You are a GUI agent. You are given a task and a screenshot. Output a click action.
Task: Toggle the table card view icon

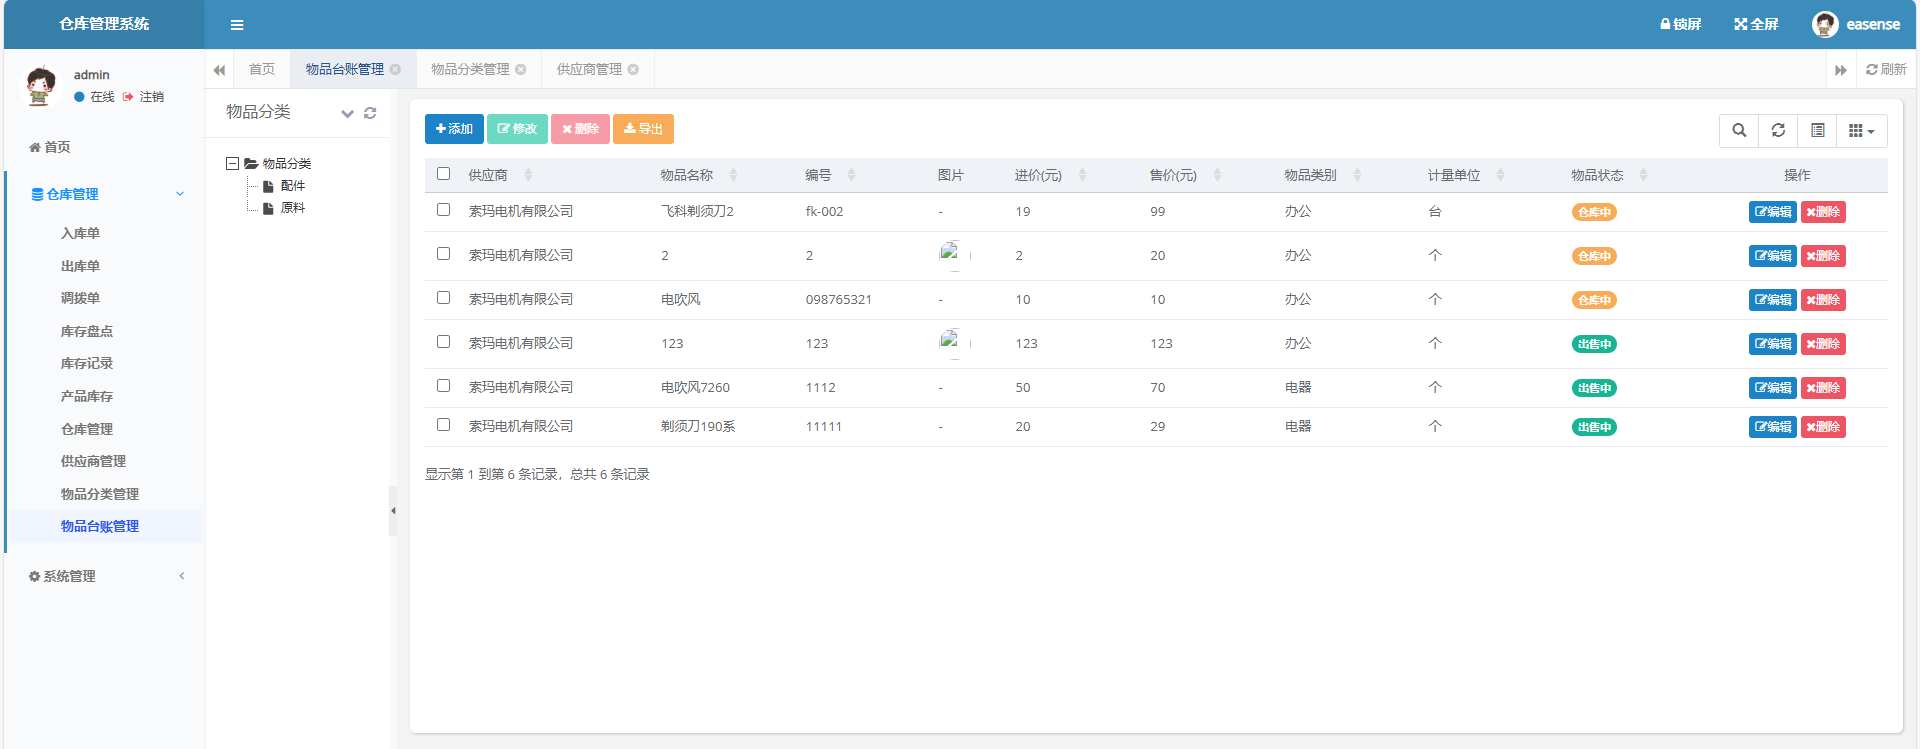(1817, 130)
